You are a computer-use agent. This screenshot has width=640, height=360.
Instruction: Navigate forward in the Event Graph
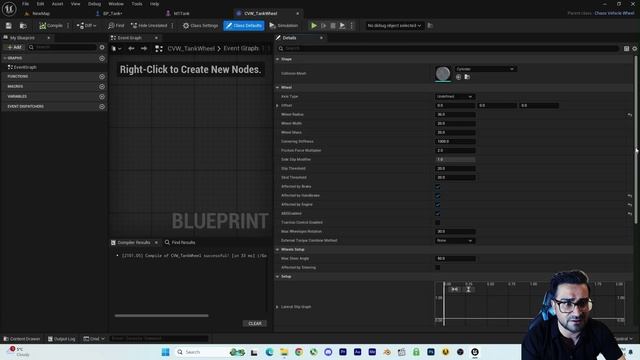coord(144,49)
